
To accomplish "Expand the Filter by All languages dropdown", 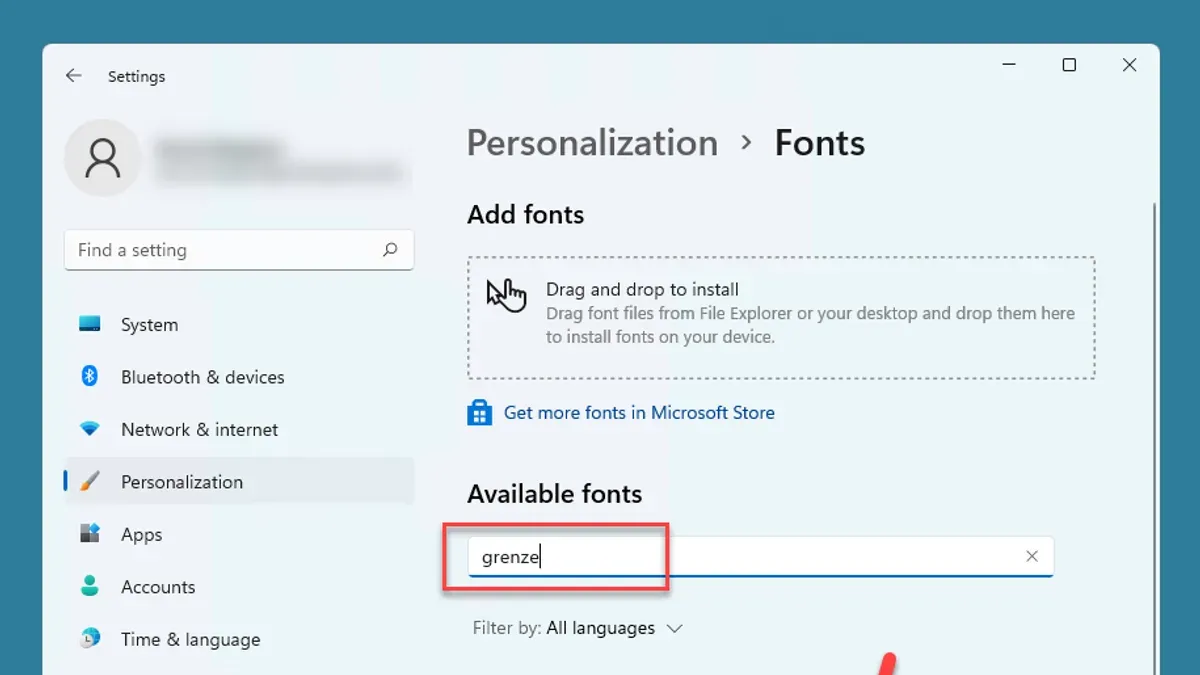I will tap(578, 628).
